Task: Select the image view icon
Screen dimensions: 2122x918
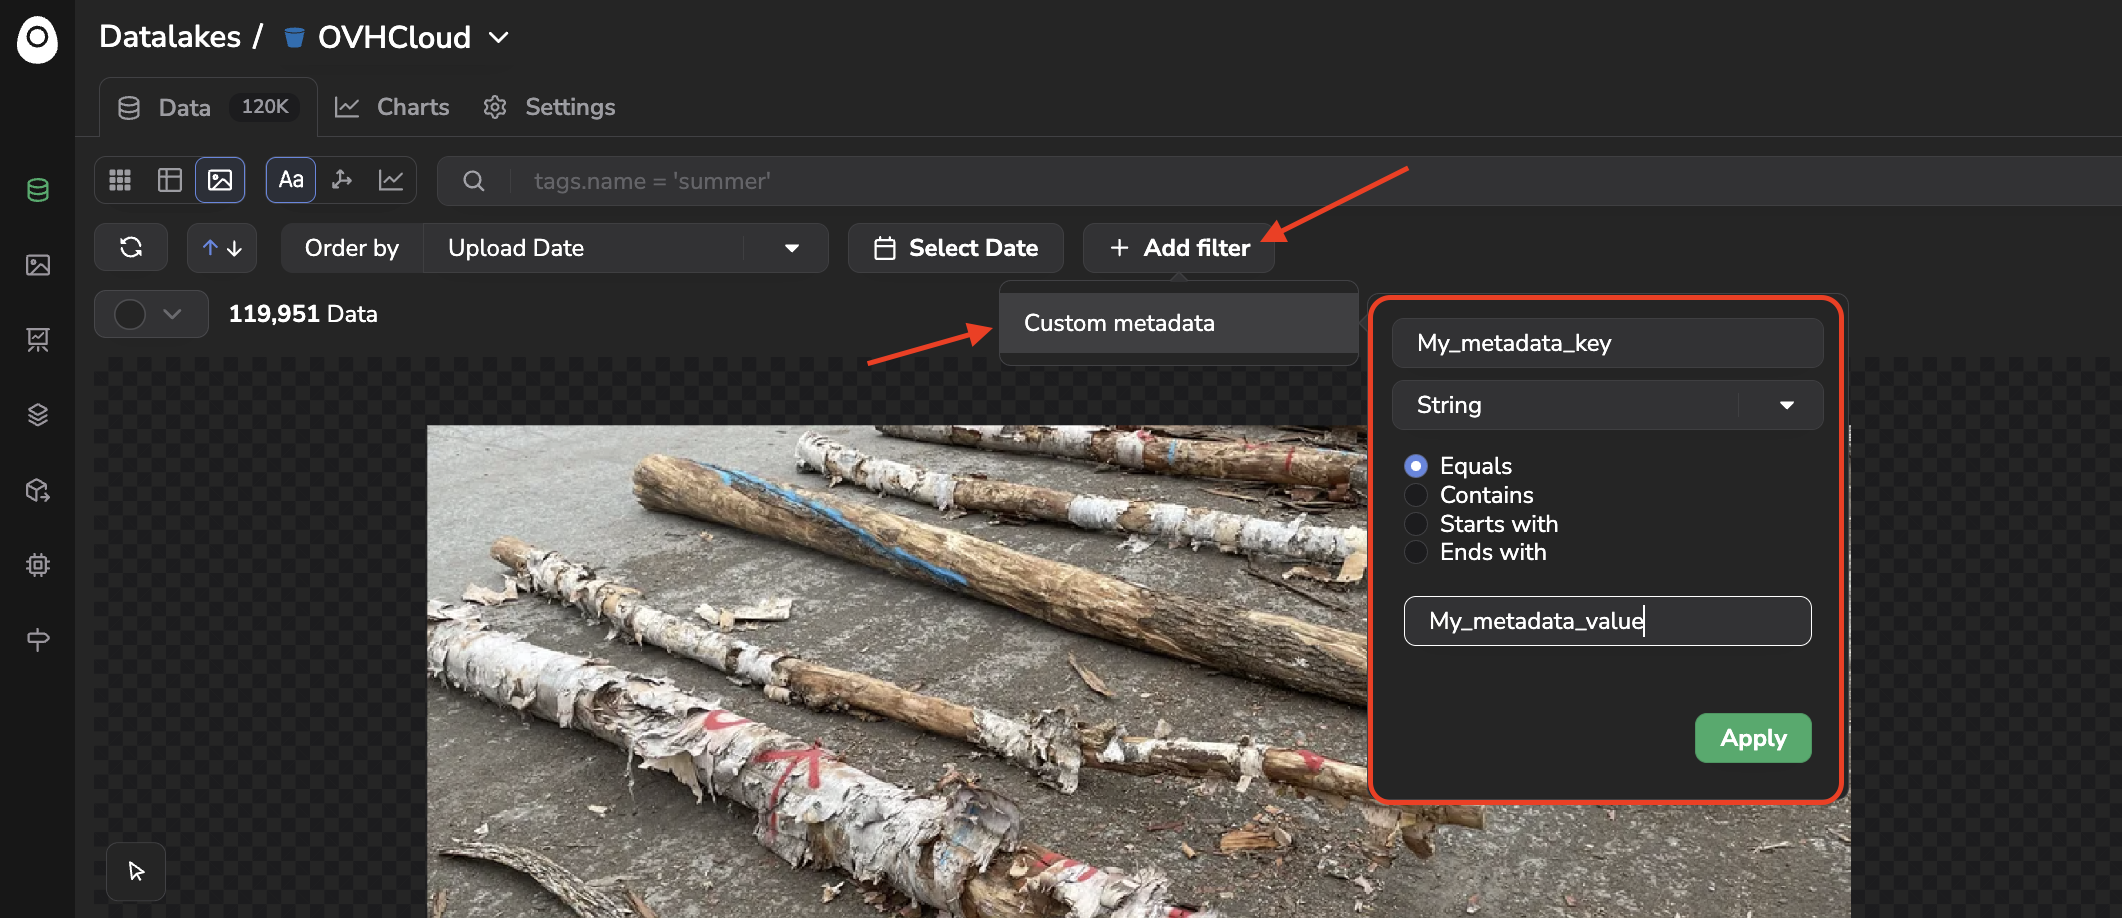Action: [220, 180]
